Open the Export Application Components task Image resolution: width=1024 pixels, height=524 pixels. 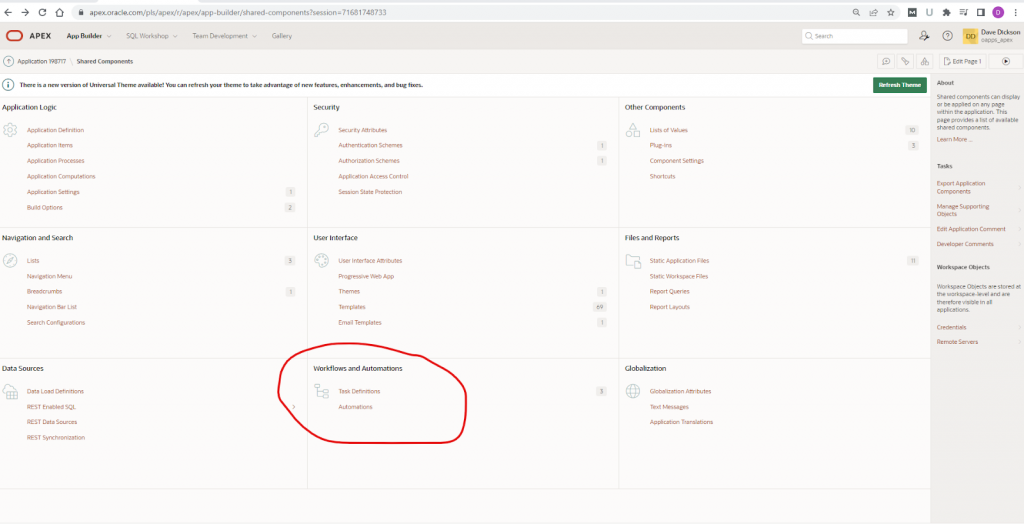[x=961, y=188]
